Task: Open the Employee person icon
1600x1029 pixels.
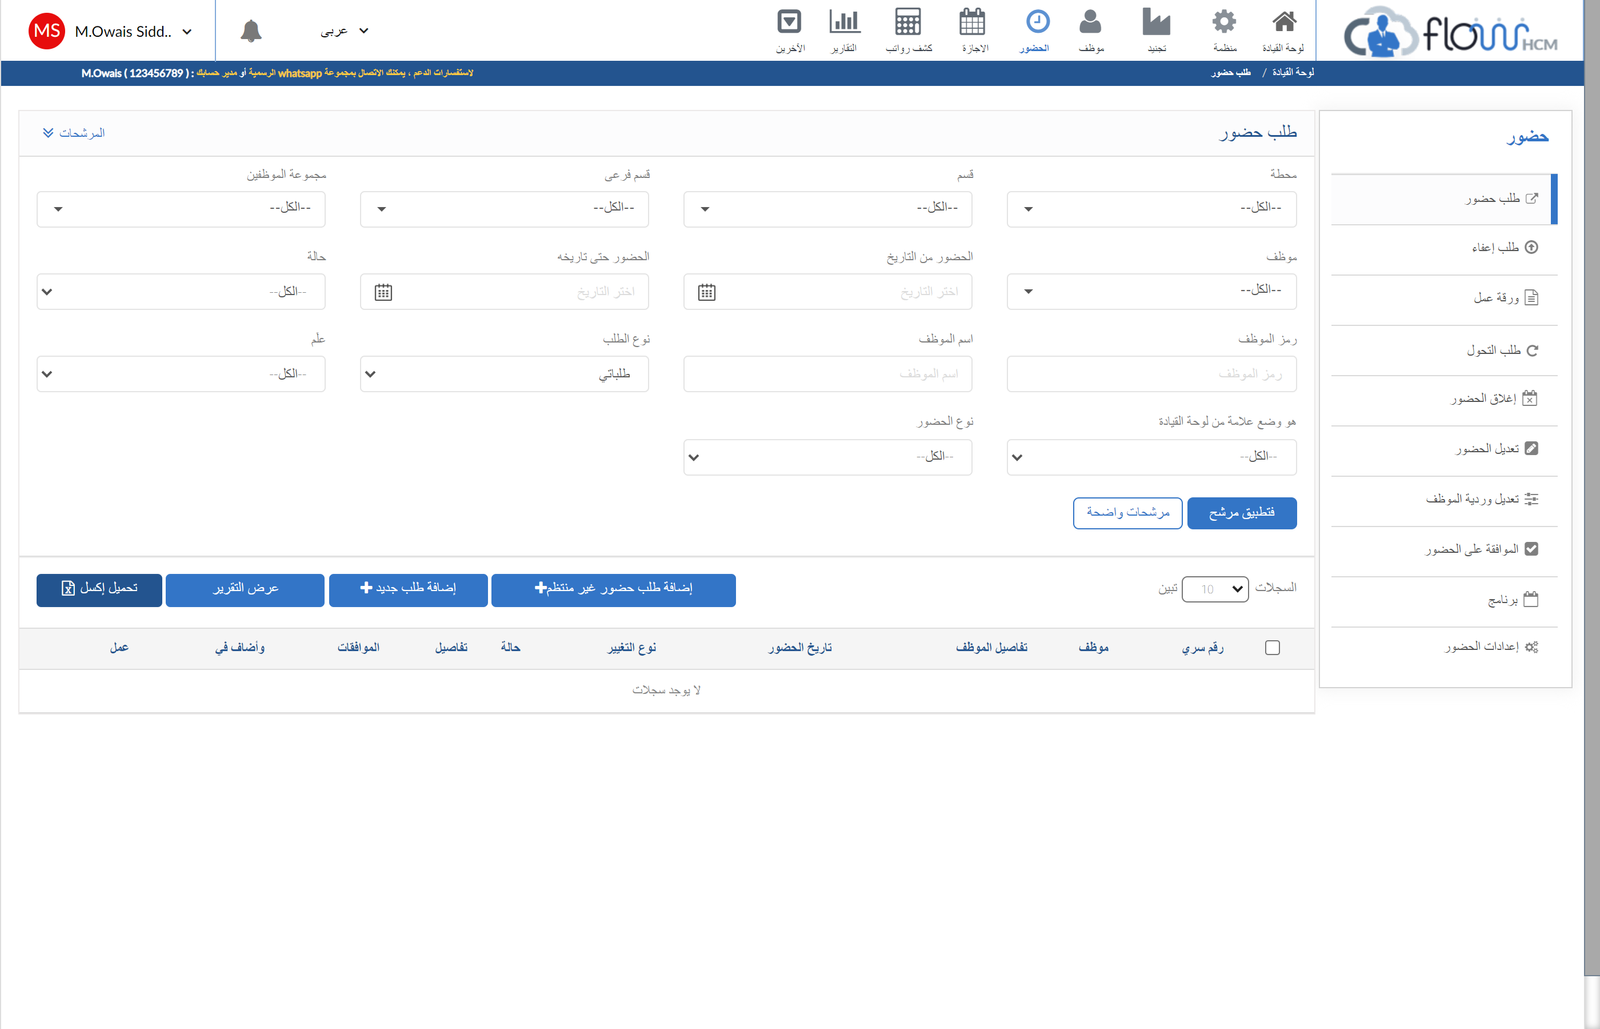Action: [1091, 22]
